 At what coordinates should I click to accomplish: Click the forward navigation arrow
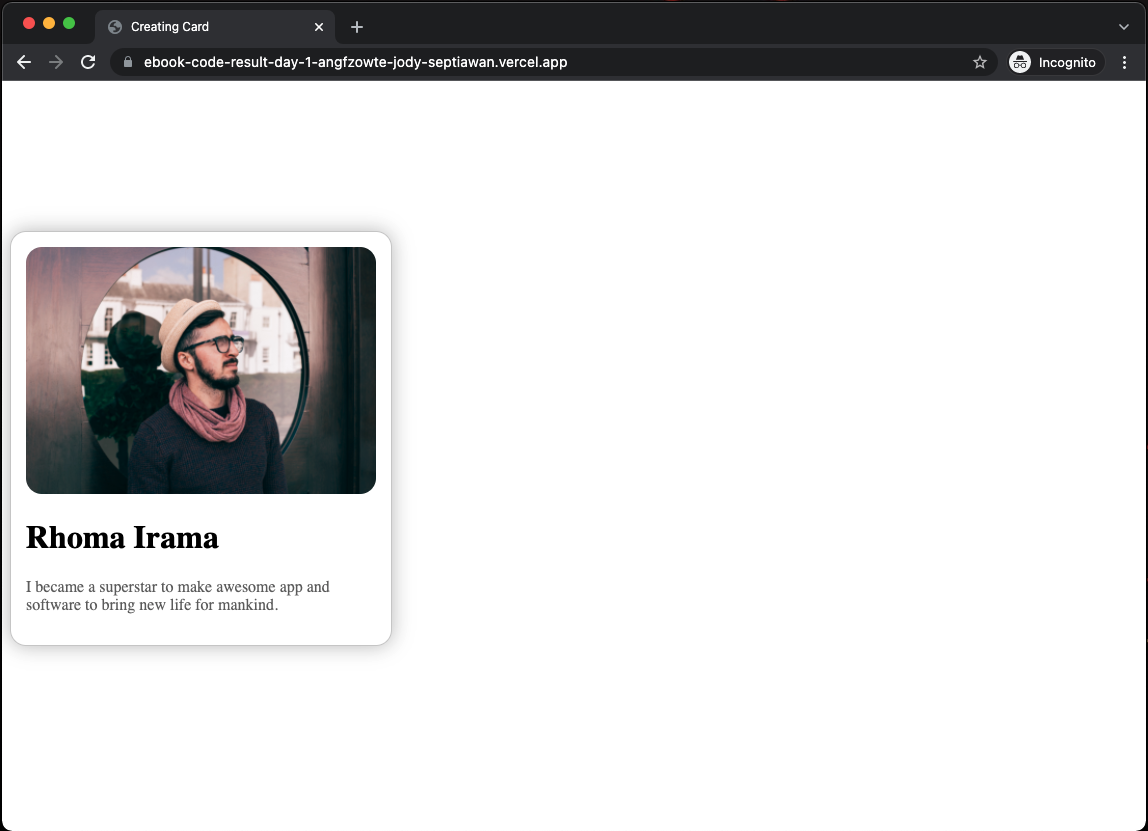pyautogui.click(x=56, y=62)
